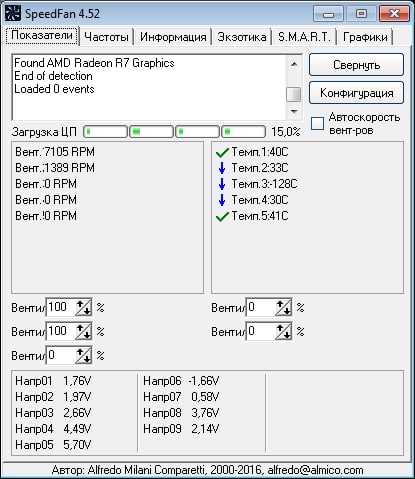This screenshot has height=479, width=415.
Task: Click the log scrollbar thumb
Action: 294,94
